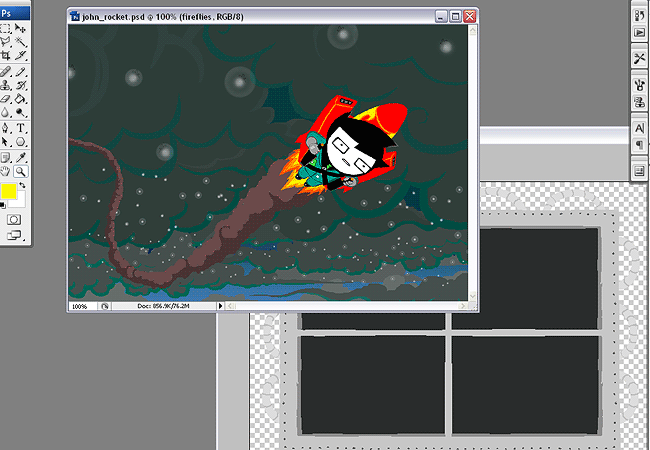Select the Eyedropper tool

click(21, 156)
